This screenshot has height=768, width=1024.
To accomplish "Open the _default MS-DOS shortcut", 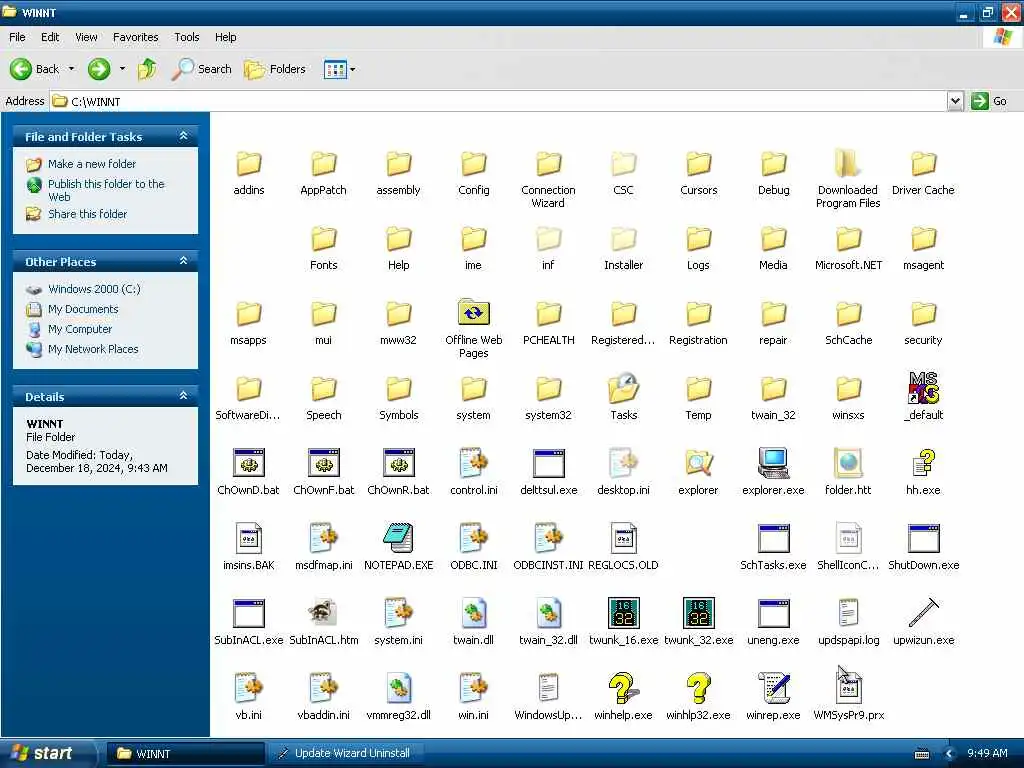I will point(923,388).
